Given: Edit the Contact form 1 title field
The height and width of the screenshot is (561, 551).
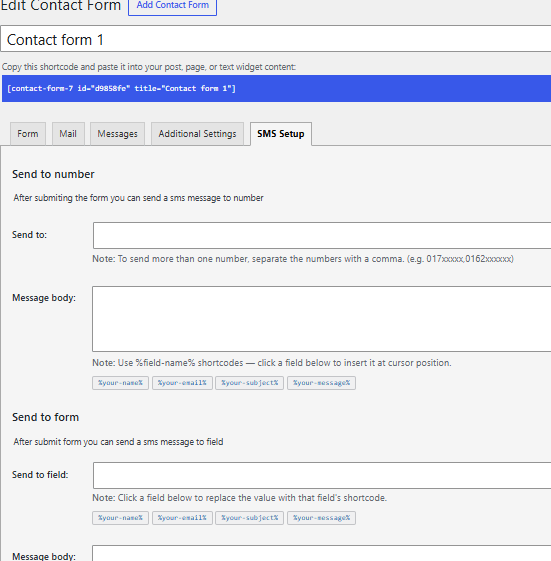Looking at the screenshot, I should [x=276, y=39].
